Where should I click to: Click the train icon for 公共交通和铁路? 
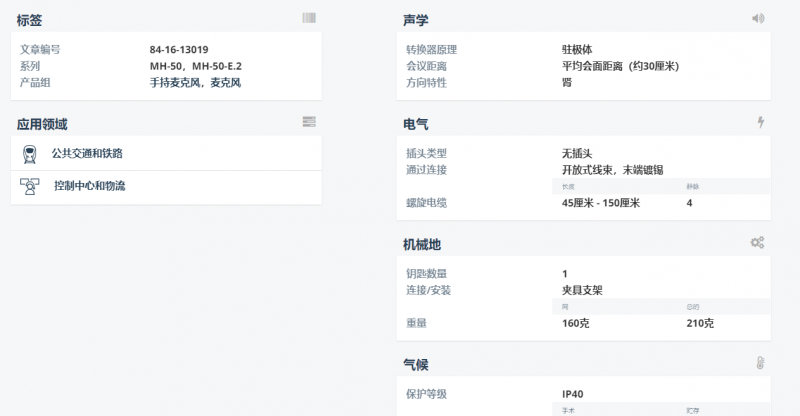coord(29,154)
